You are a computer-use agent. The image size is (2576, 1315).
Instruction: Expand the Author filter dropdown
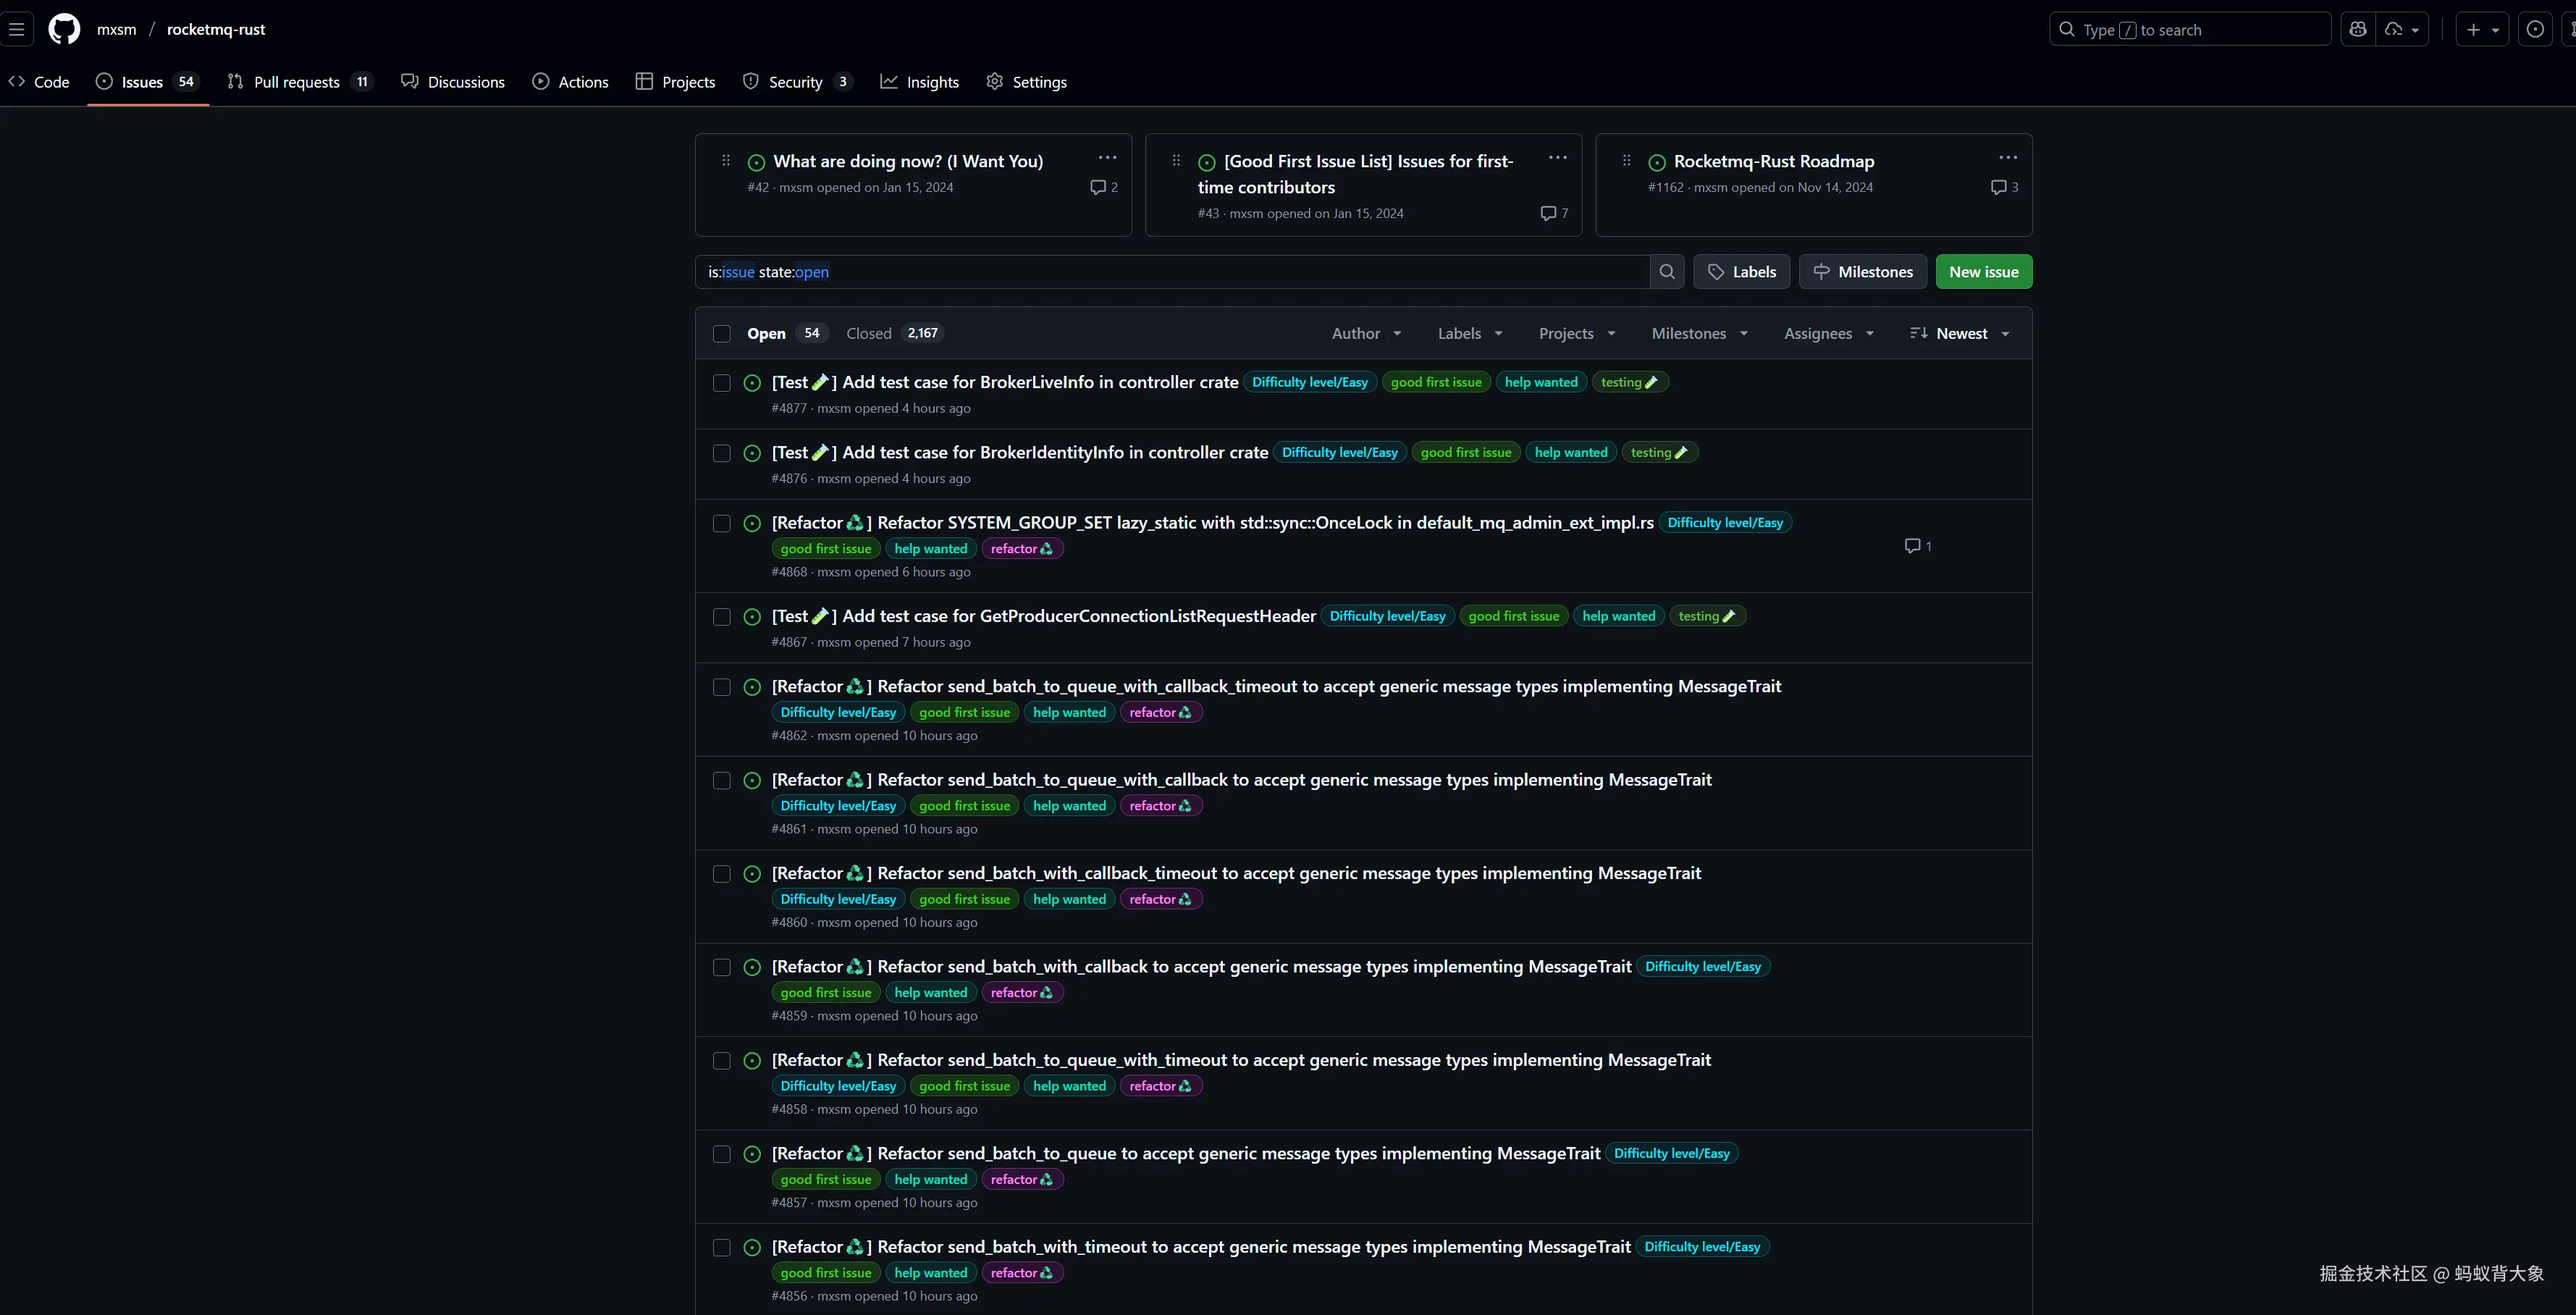click(1366, 334)
